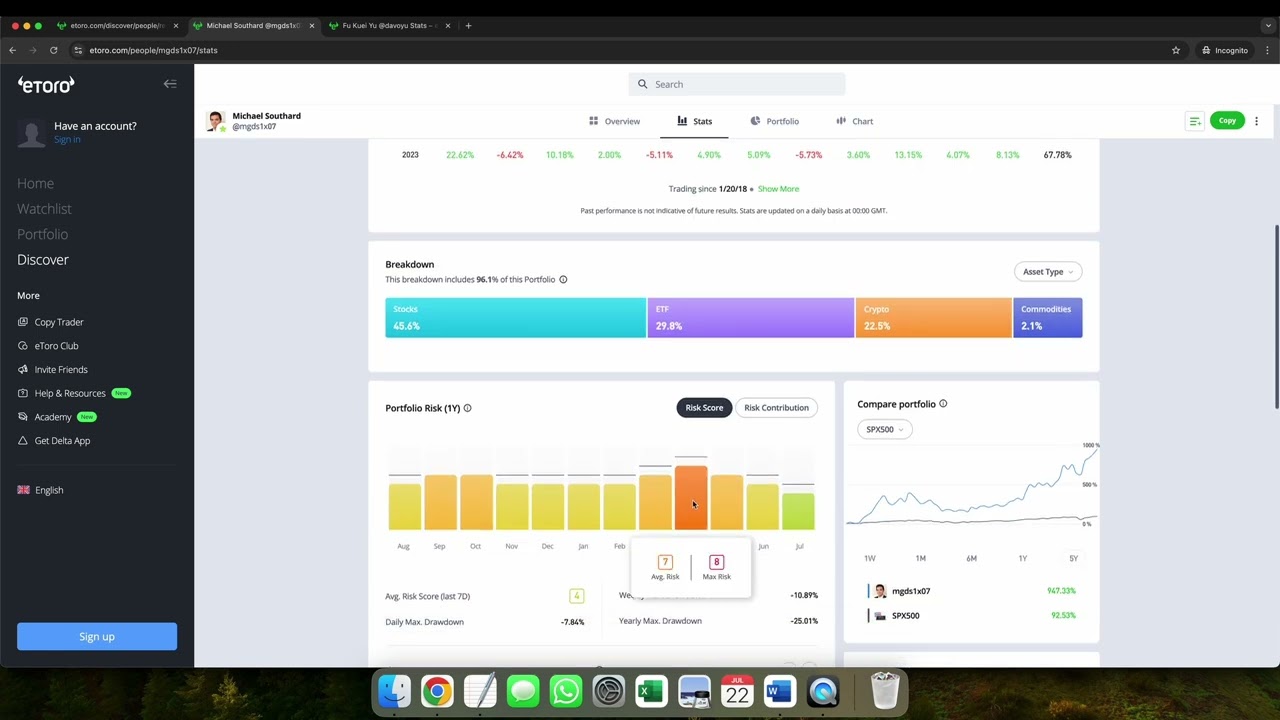
Task: Click the Crypto 22.5% breakdown bar
Action: tap(933, 318)
